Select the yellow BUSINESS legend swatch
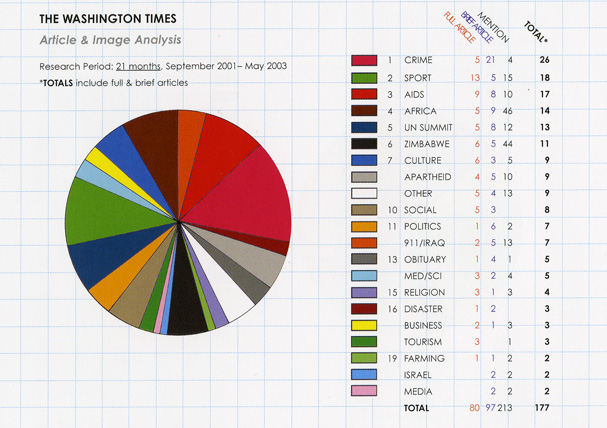Image resolution: width=607 pixels, height=428 pixels. (x=364, y=325)
